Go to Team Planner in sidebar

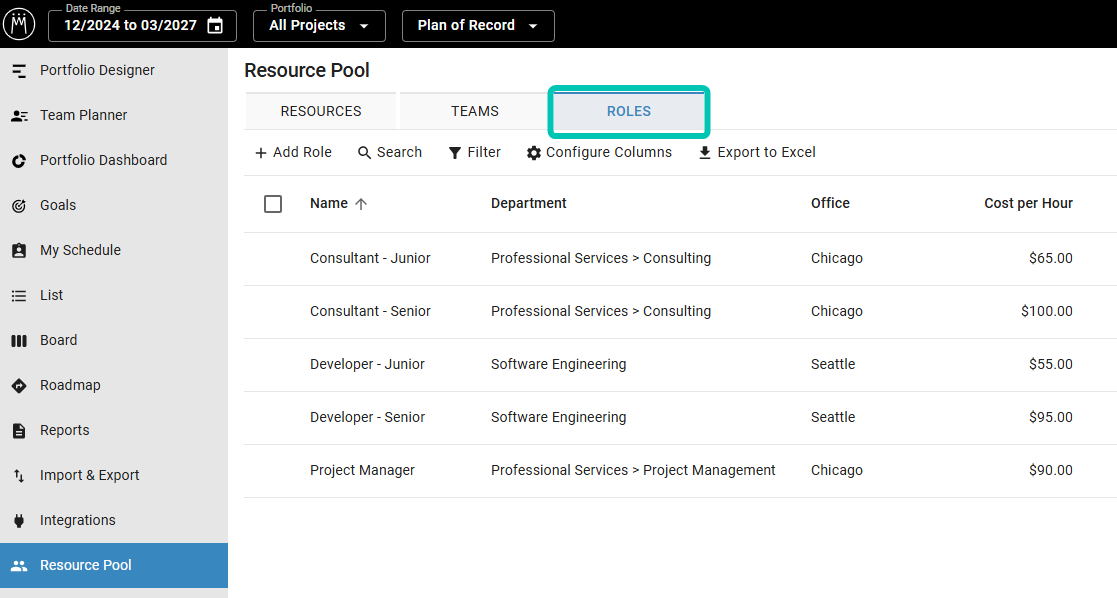click(83, 115)
